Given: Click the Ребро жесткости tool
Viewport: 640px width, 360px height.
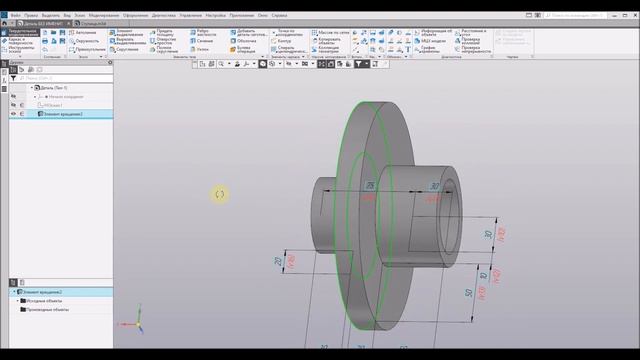Looking at the screenshot, I should tap(203, 32).
